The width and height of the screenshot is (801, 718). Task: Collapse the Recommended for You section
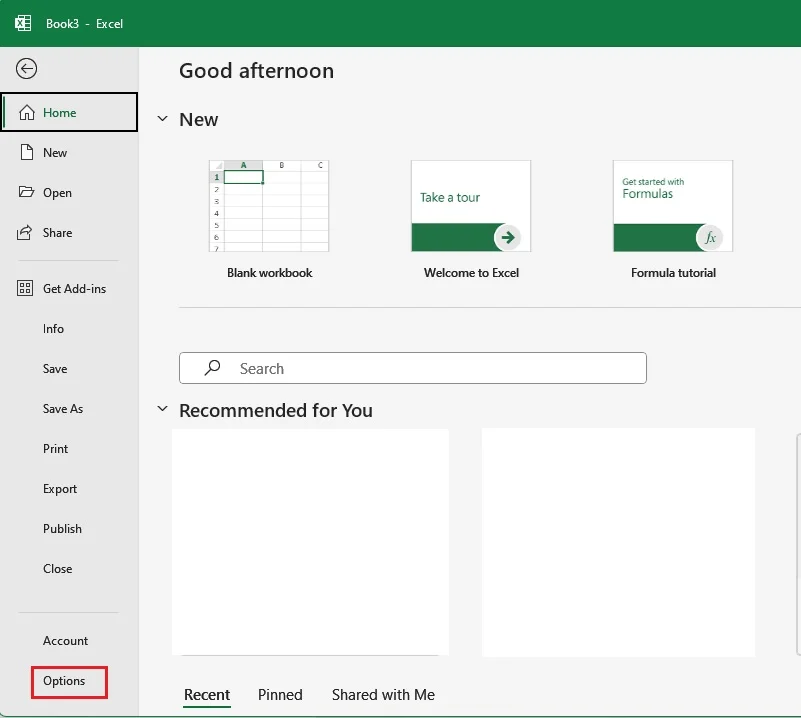coord(163,410)
